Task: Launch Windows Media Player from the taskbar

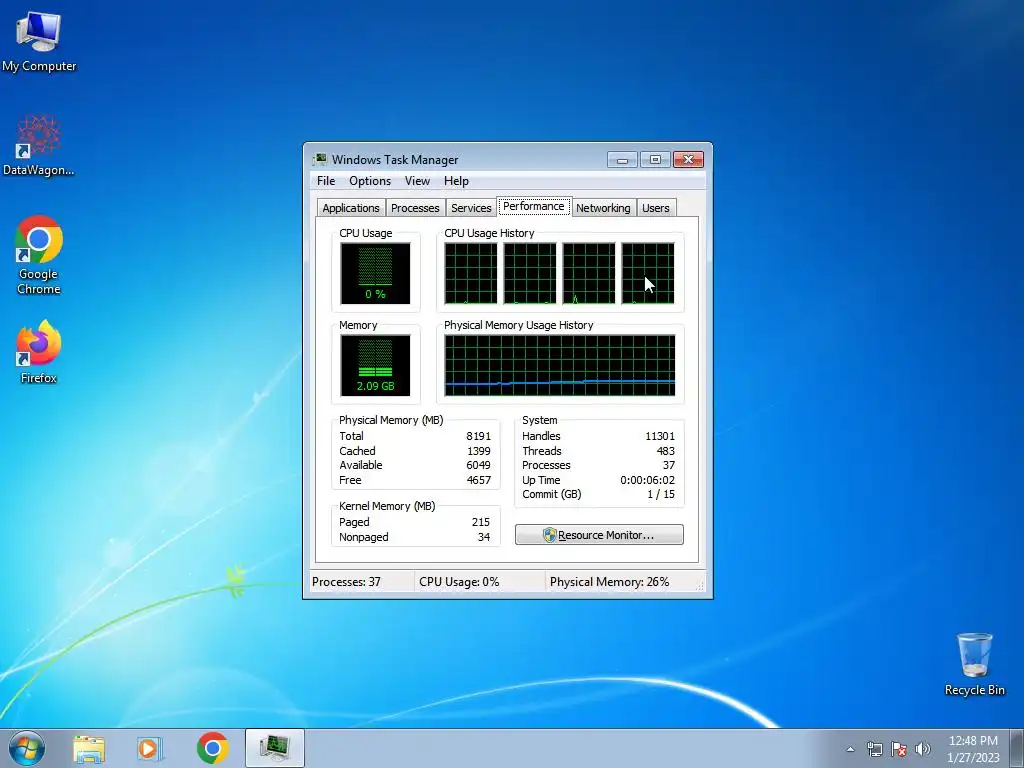Action: (x=150, y=749)
